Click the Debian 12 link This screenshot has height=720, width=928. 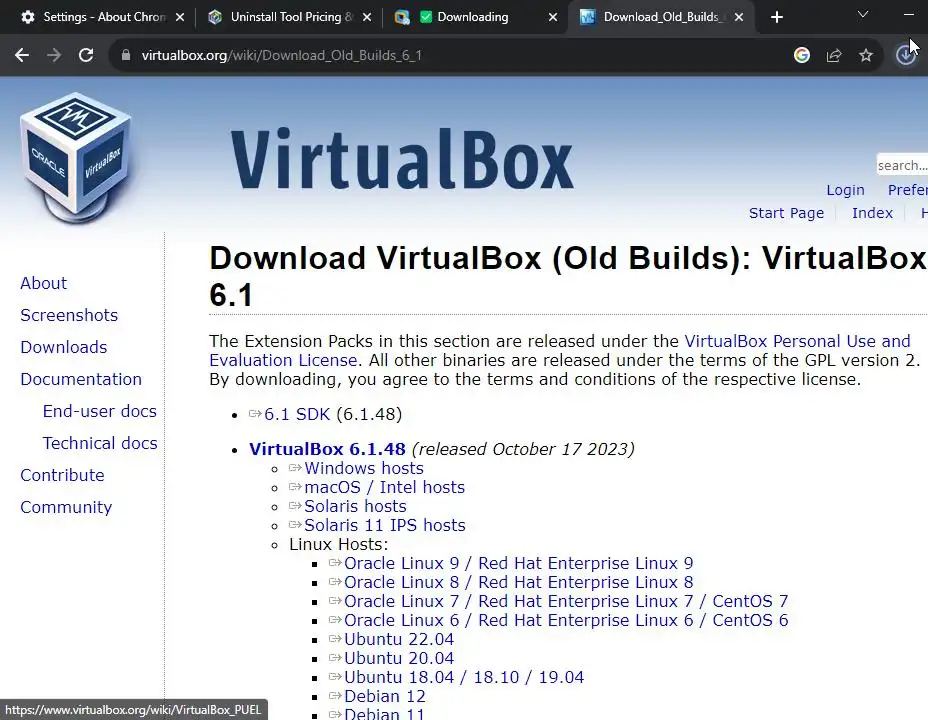click(385, 696)
